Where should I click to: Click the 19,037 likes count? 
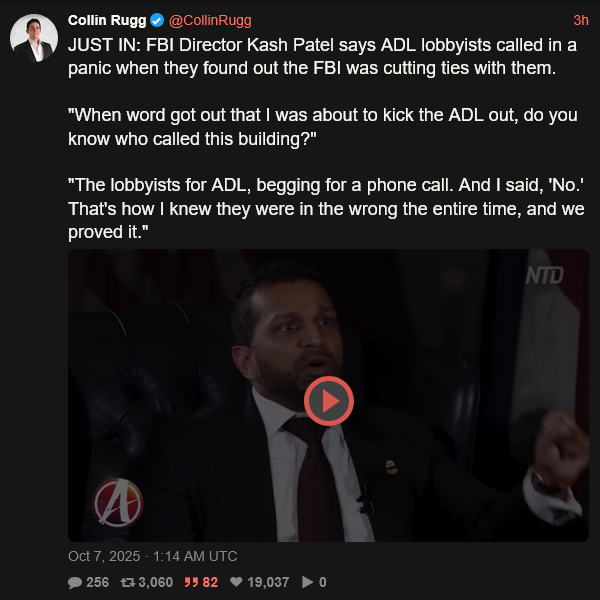268,582
